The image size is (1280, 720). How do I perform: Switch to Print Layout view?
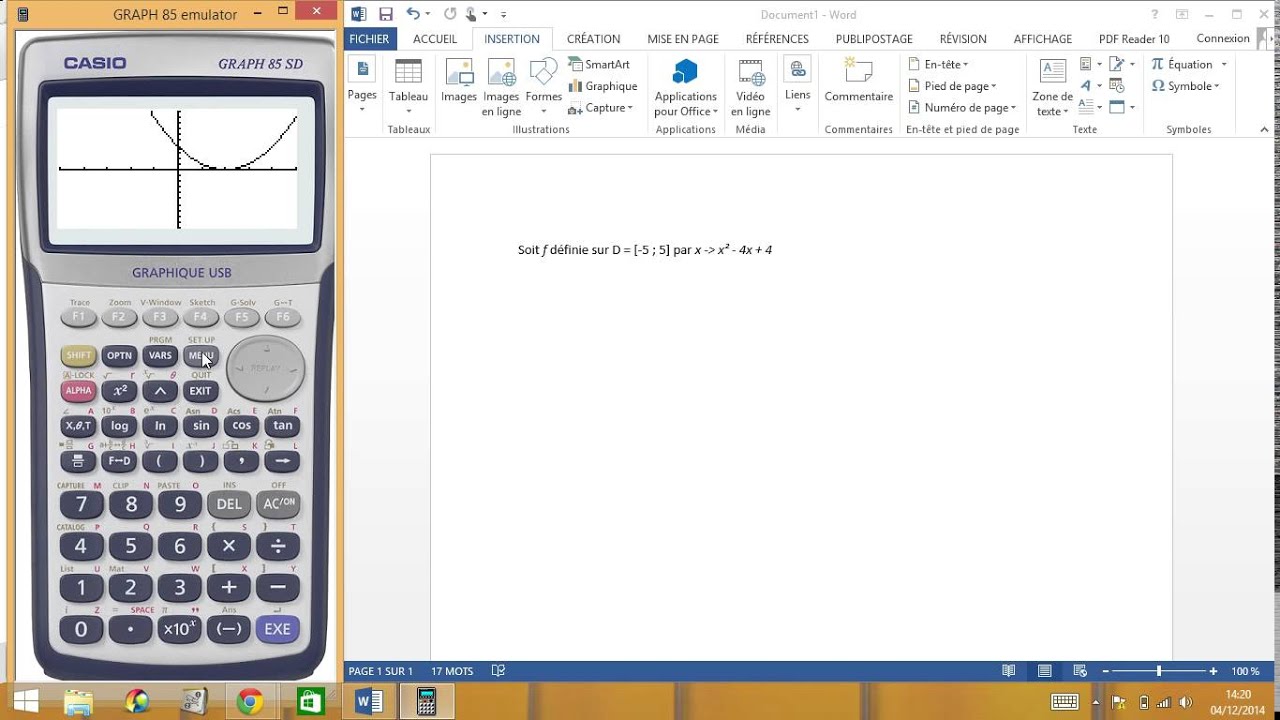point(1044,671)
